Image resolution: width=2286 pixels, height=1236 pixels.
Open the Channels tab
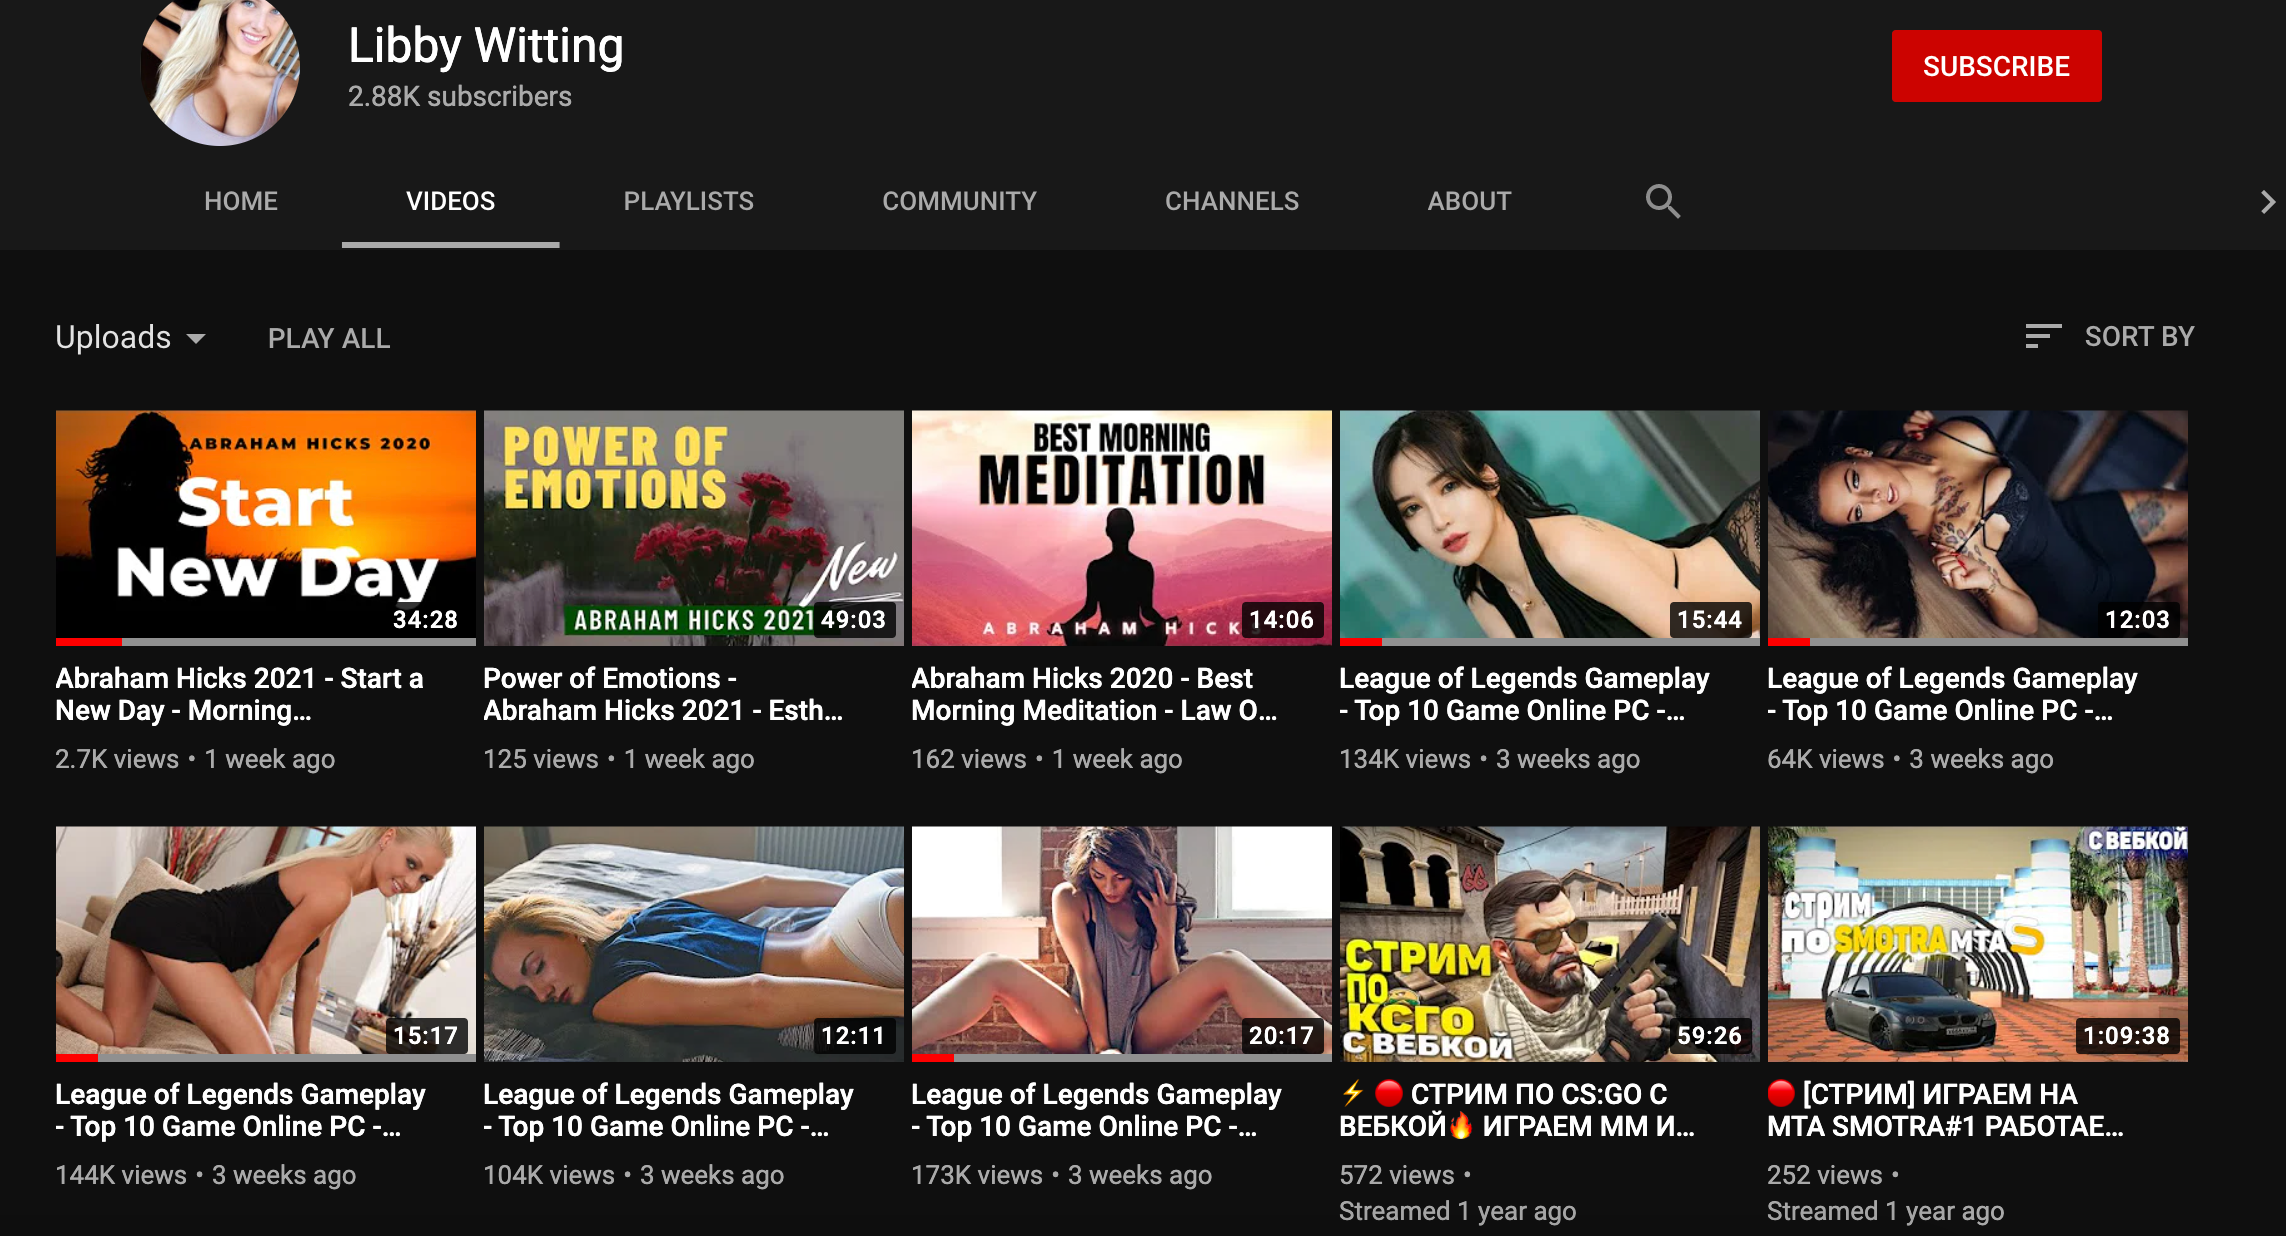click(x=1232, y=201)
